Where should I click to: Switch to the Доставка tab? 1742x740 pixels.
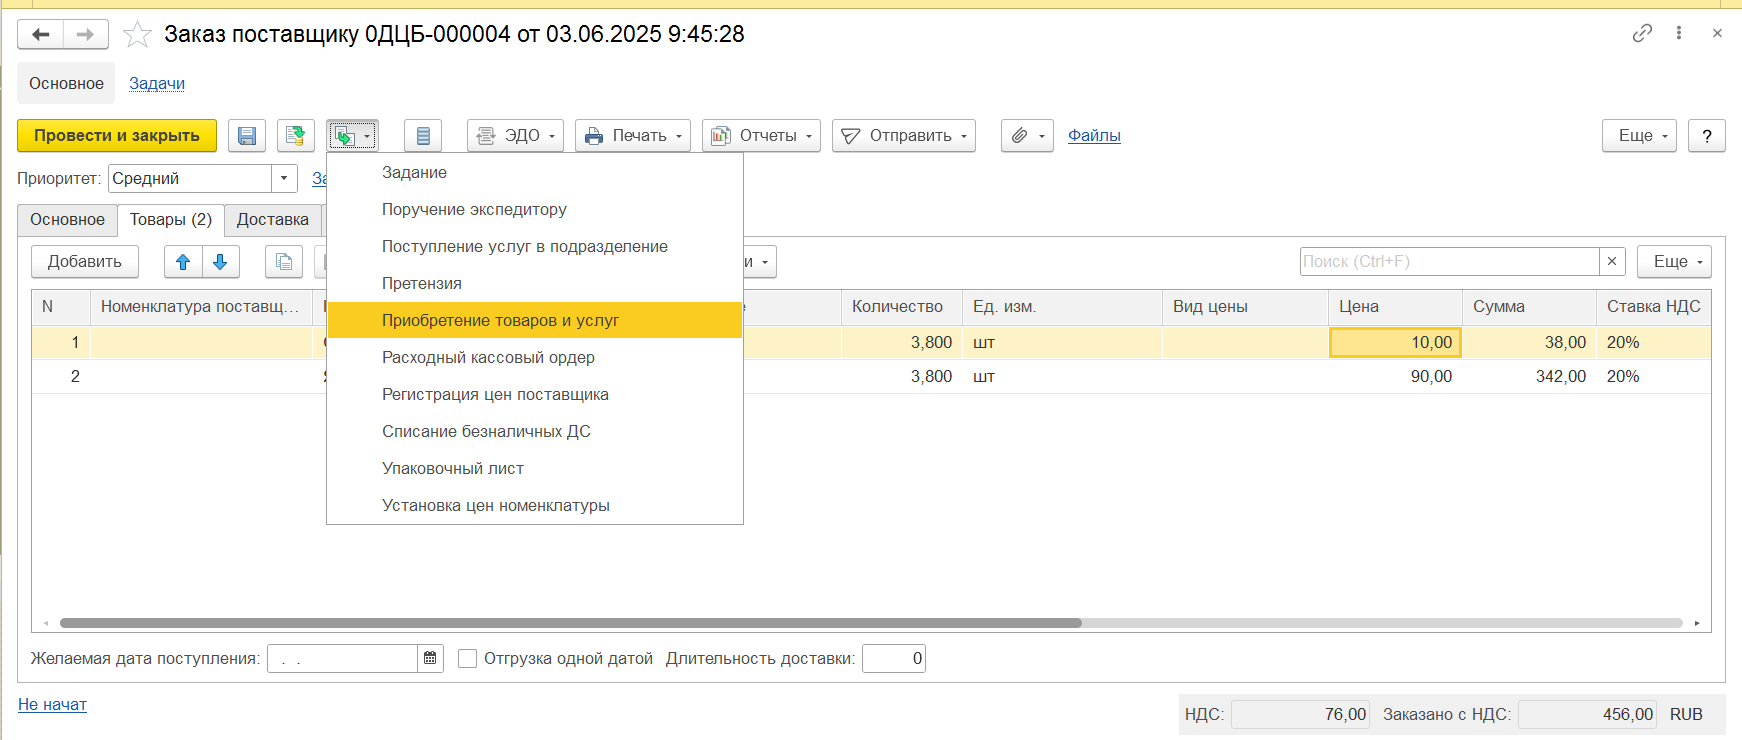[x=272, y=220]
